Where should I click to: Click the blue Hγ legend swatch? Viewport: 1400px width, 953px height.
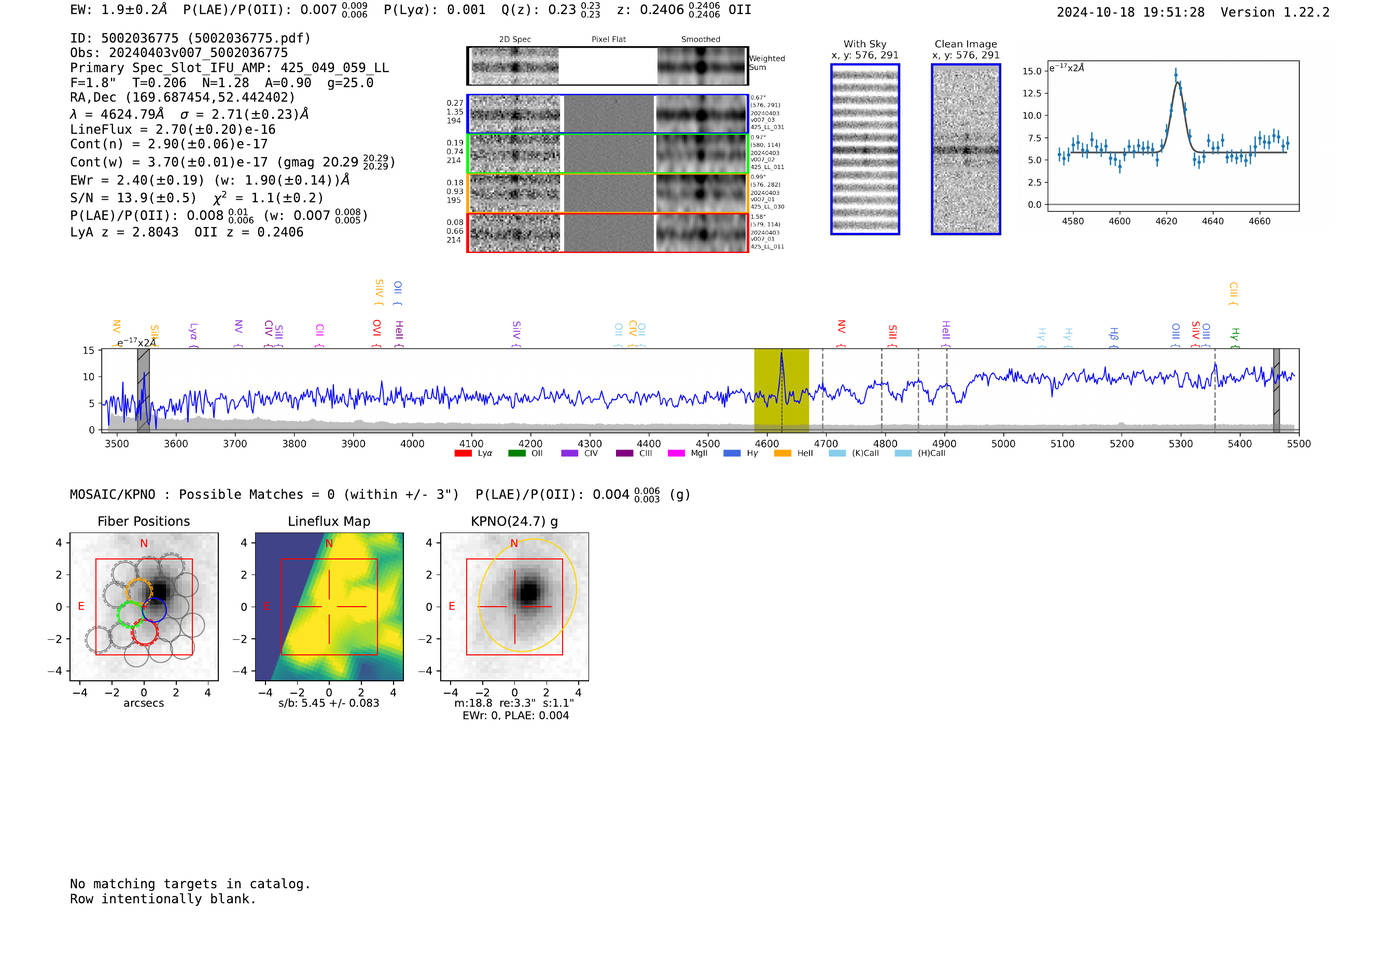(x=732, y=454)
